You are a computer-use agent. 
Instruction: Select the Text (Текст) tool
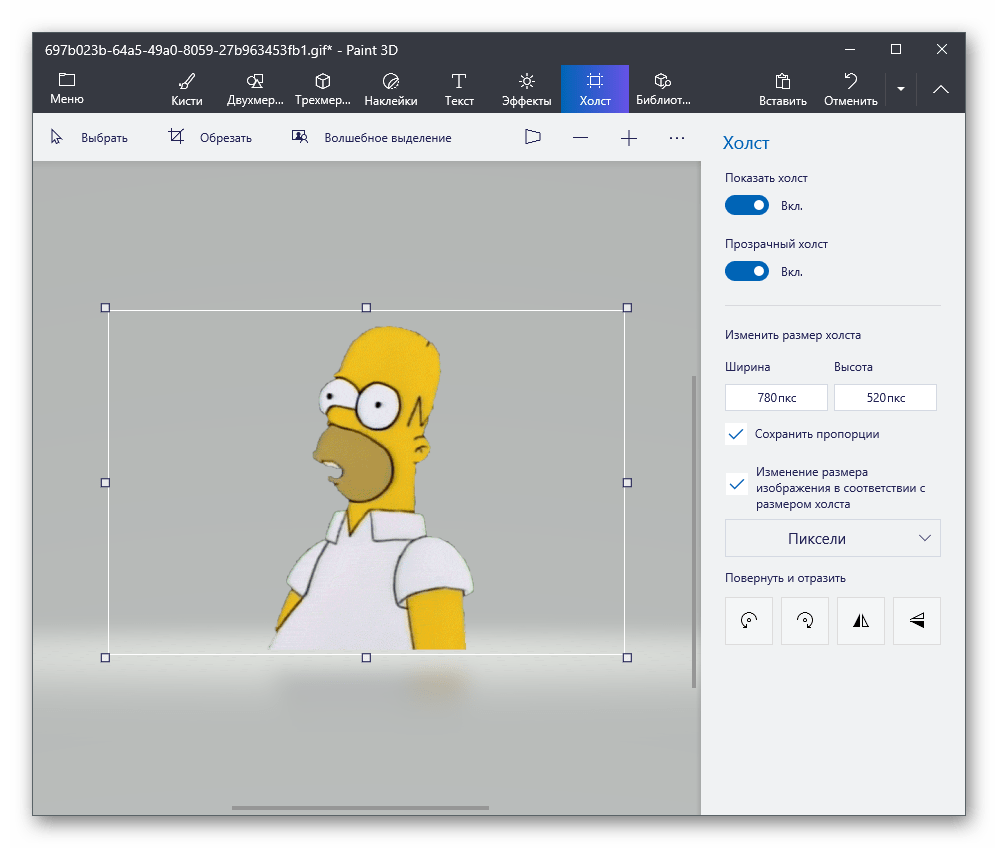459,89
